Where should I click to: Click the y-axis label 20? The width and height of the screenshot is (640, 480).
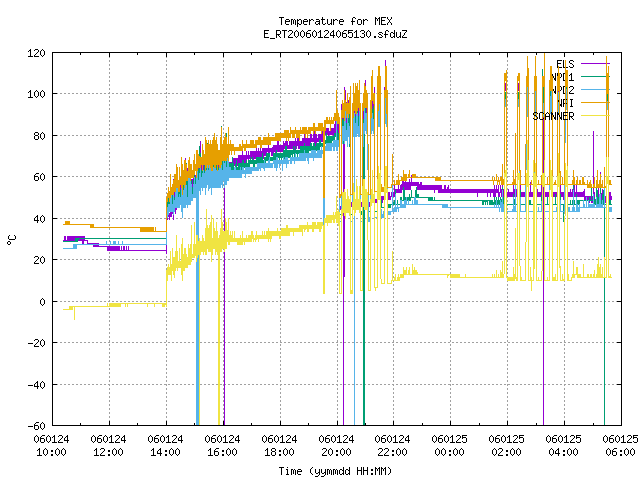[39, 260]
